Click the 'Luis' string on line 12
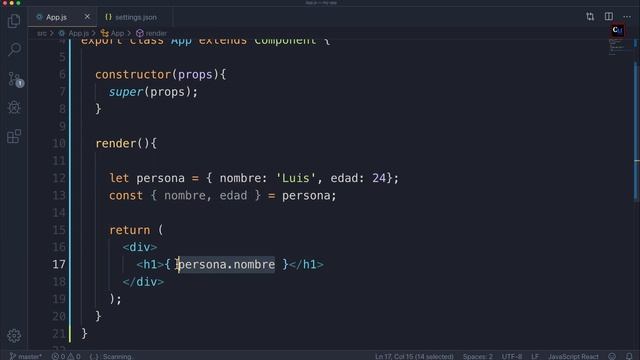 tap(296, 178)
